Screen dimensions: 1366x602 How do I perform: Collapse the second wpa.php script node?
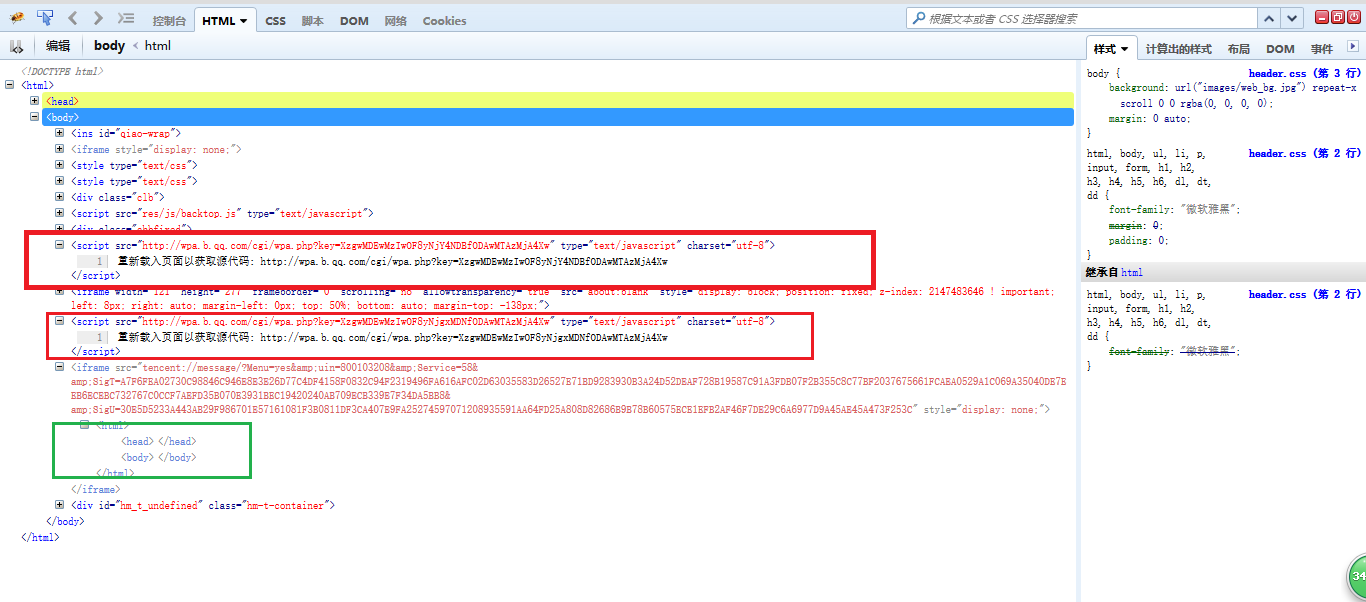[60, 321]
